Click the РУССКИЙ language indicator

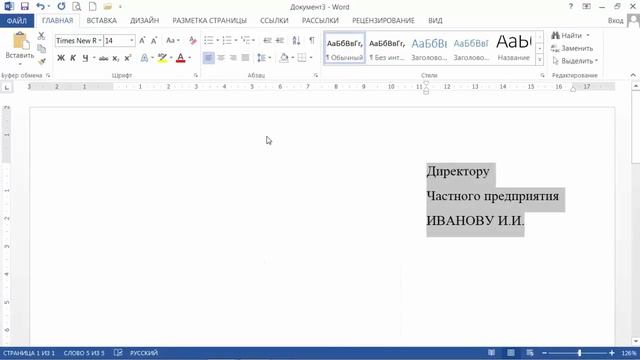144,353
